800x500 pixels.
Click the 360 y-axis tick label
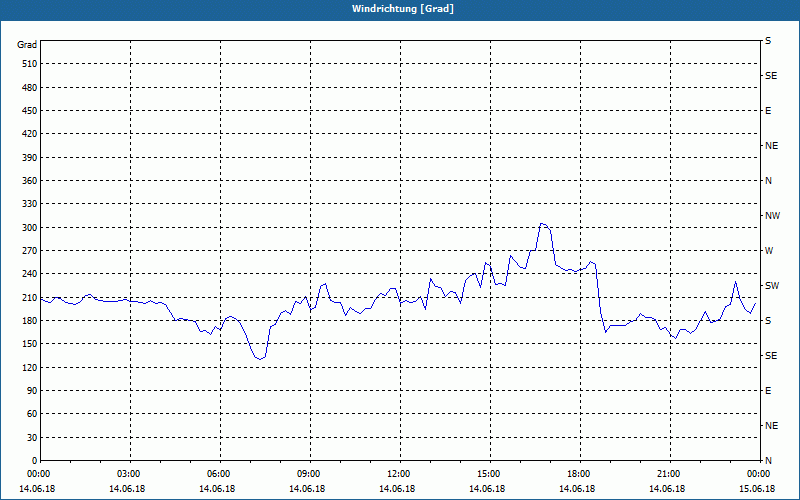click(x=30, y=181)
